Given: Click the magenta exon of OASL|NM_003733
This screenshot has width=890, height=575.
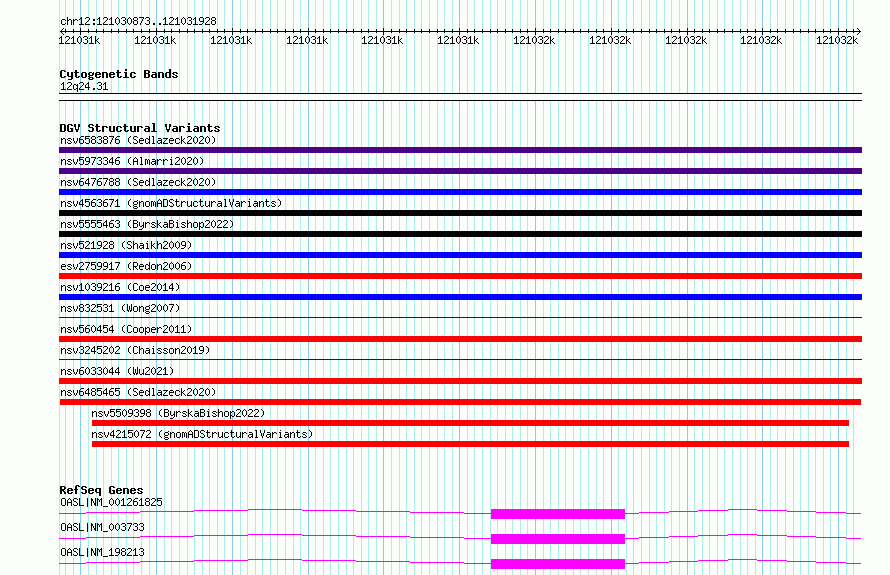Looking at the screenshot, I should 558,539.
